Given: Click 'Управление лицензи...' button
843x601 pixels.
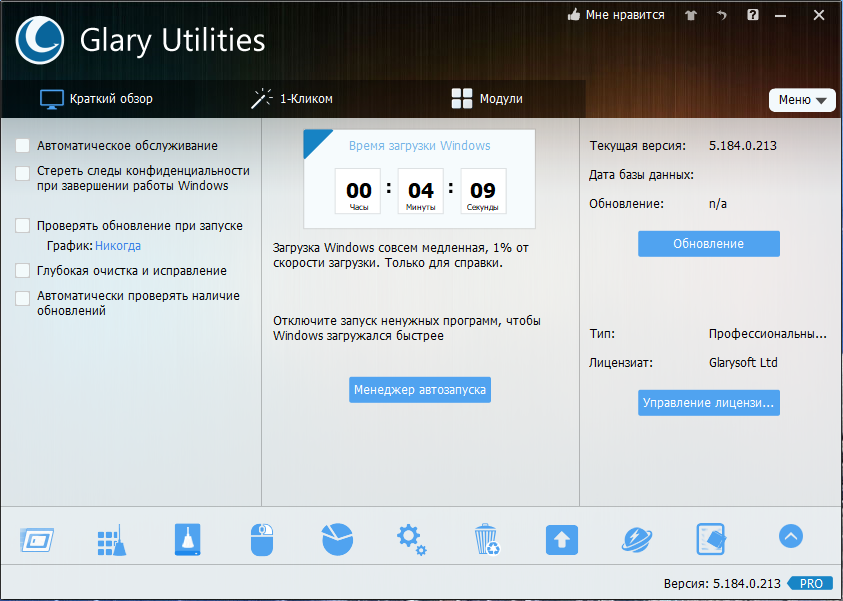Looking at the screenshot, I should pyautogui.click(x=709, y=403).
